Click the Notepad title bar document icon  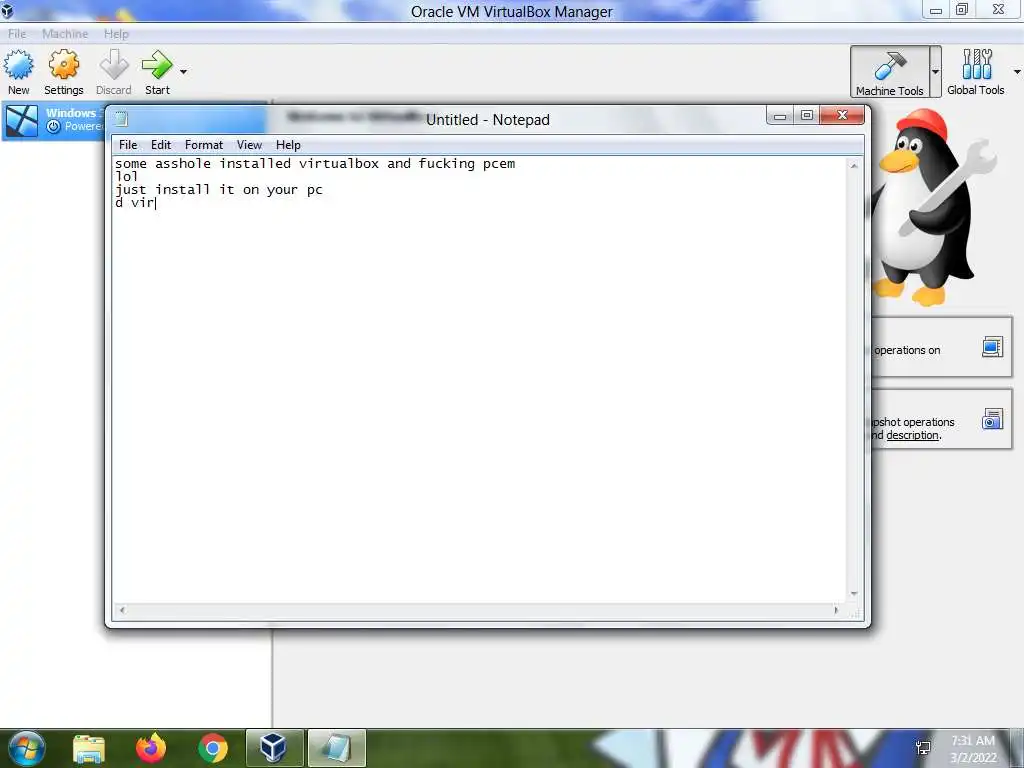(x=121, y=119)
